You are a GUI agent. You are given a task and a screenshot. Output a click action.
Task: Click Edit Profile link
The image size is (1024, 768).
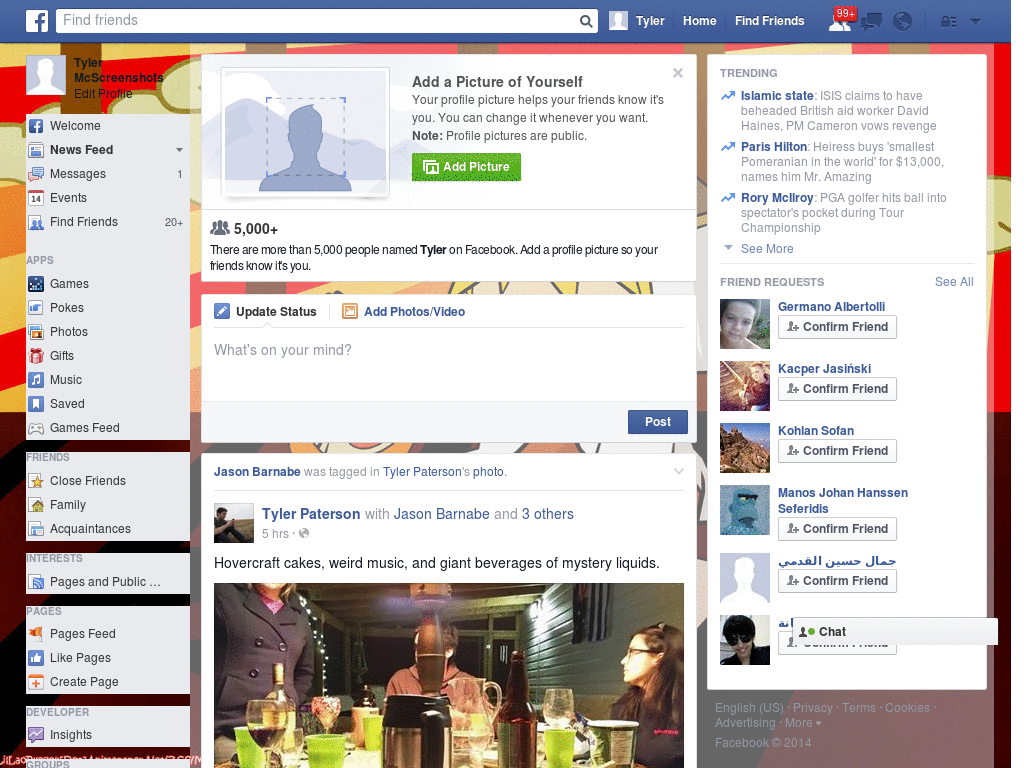pos(103,94)
